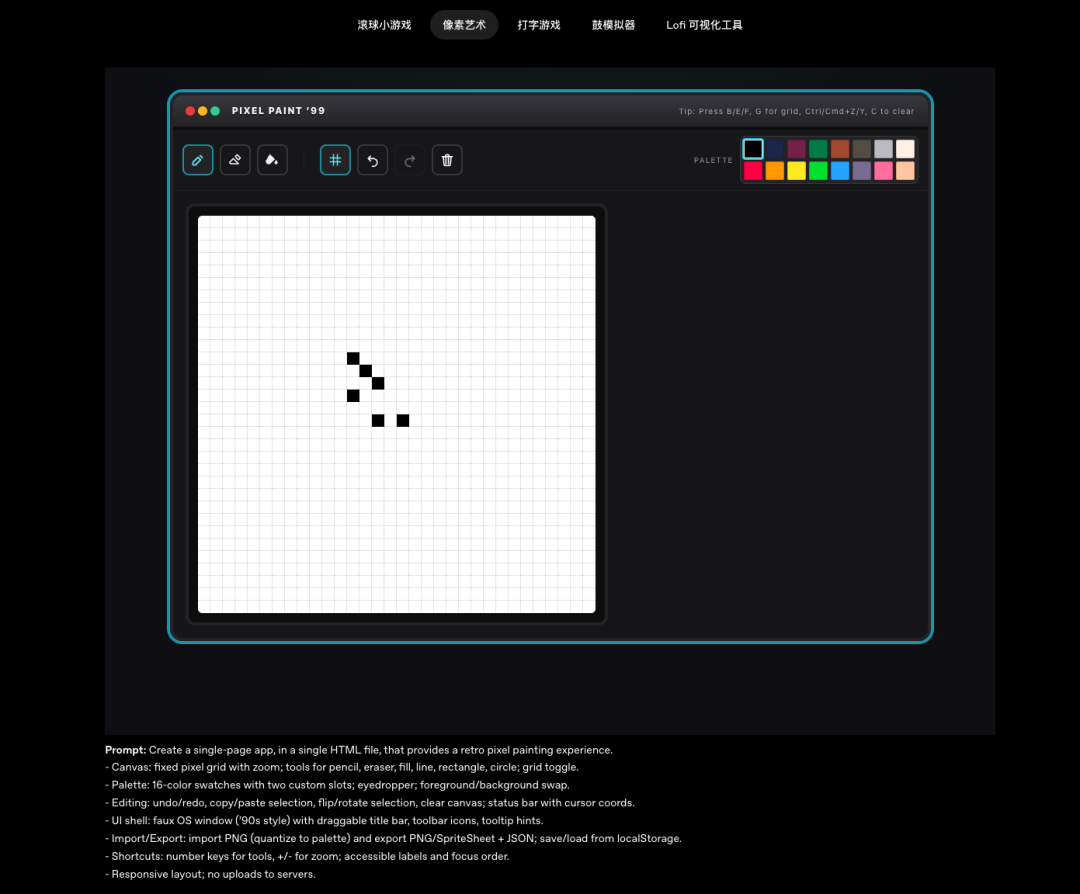
Task: Toggle the grid overlay button
Action: click(335, 160)
